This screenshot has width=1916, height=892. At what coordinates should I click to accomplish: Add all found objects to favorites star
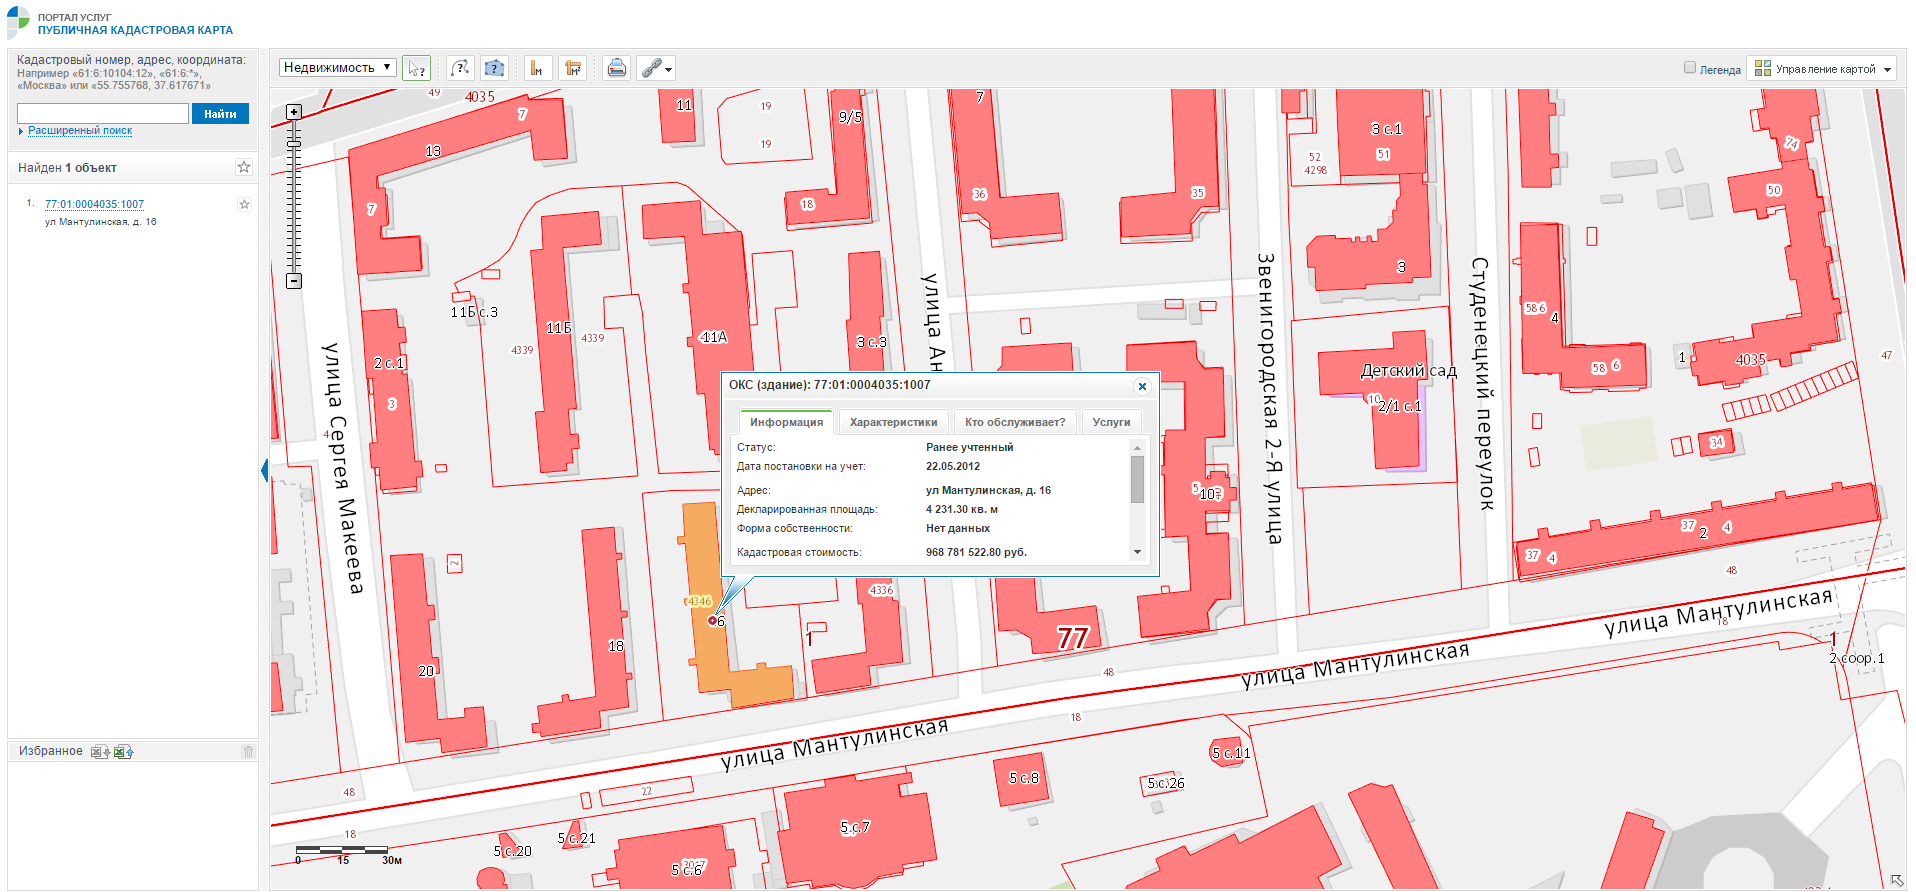(x=244, y=167)
